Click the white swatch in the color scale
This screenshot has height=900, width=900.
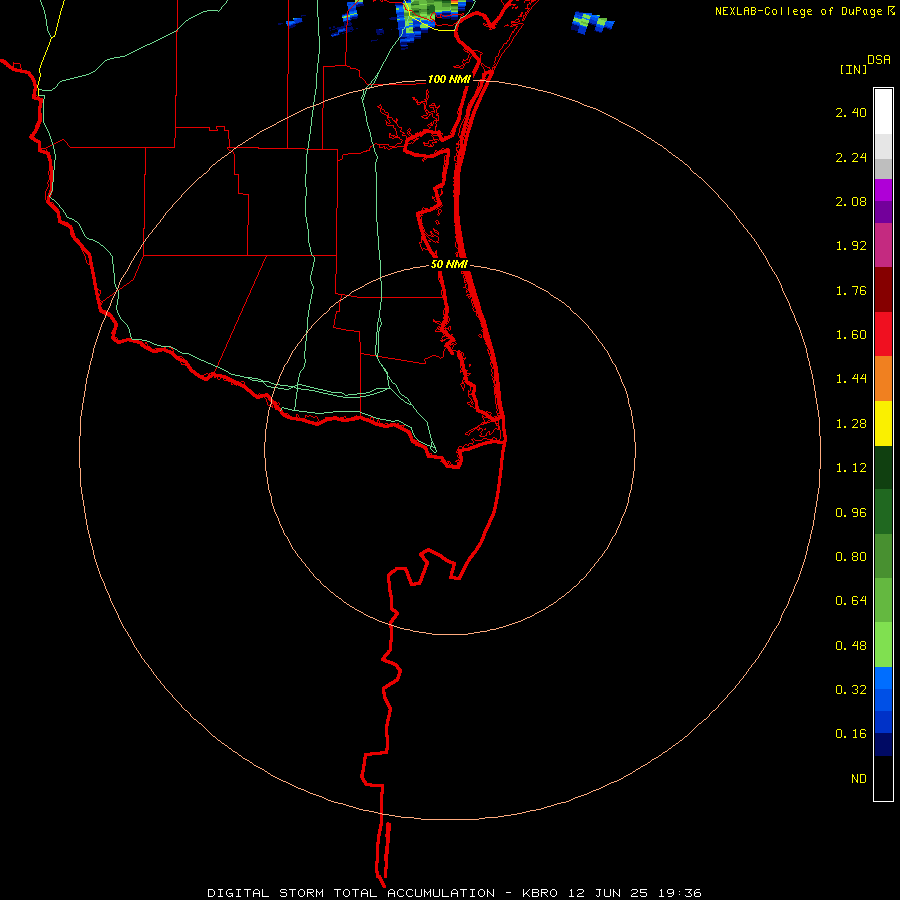[883, 112]
